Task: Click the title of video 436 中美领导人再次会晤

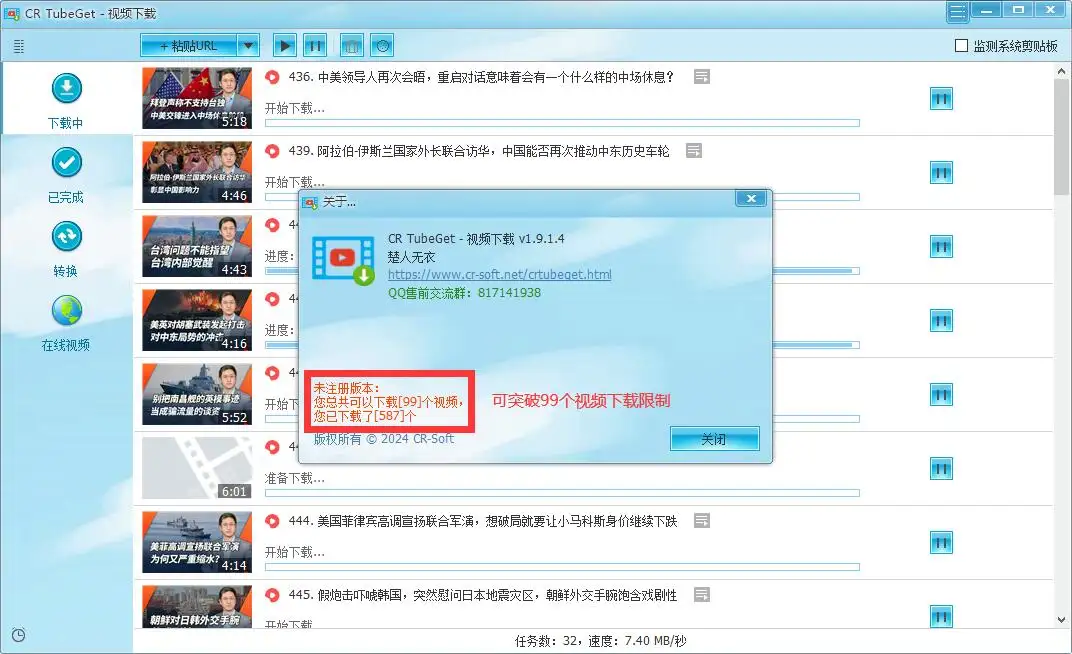Action: (481, 77)
